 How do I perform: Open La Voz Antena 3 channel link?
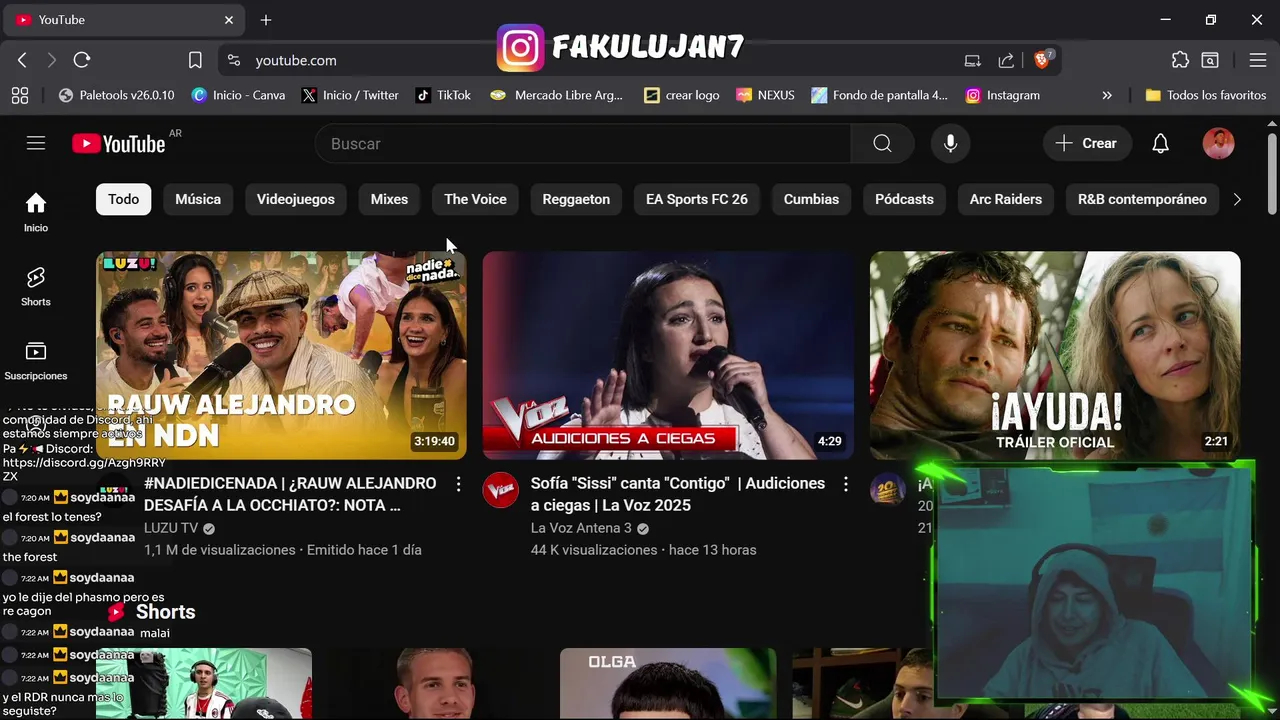pos(581,528)
